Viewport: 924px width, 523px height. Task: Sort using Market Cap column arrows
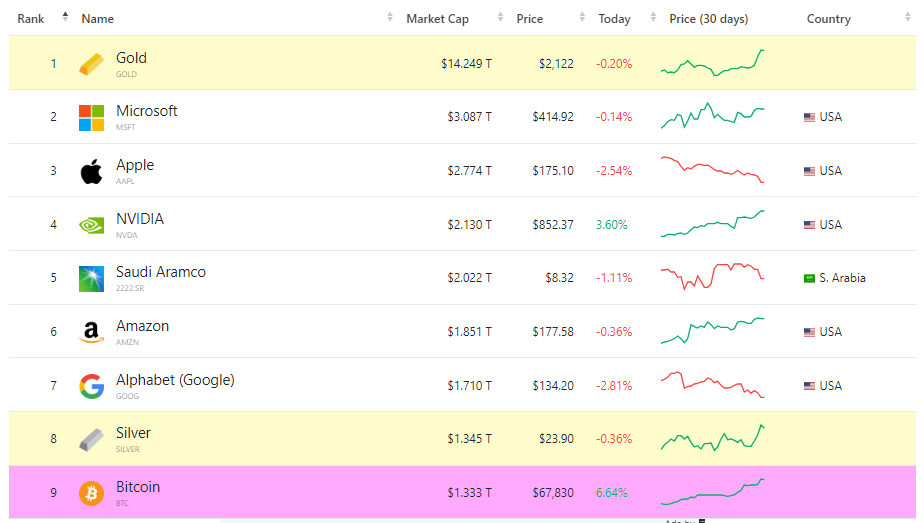(500, 17)
